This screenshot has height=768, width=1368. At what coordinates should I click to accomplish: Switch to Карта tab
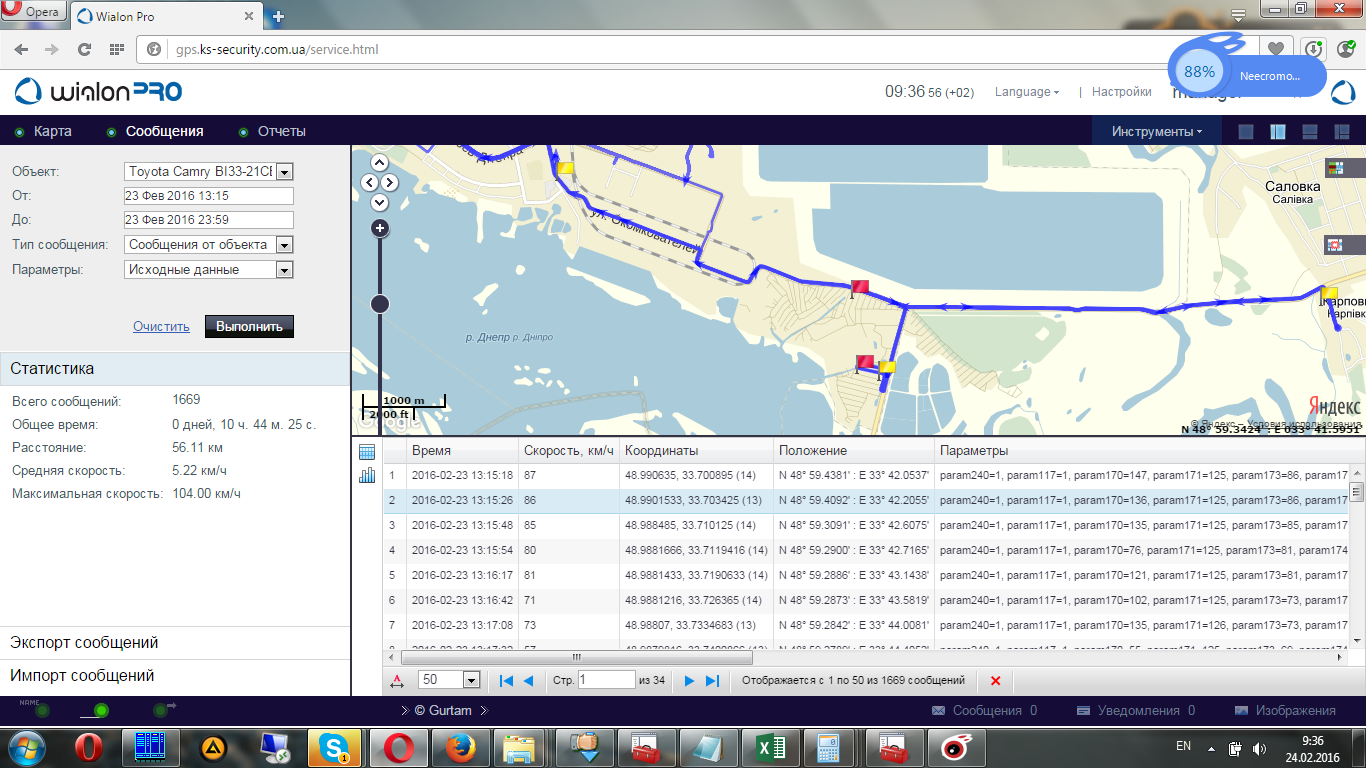click(52, 131)
